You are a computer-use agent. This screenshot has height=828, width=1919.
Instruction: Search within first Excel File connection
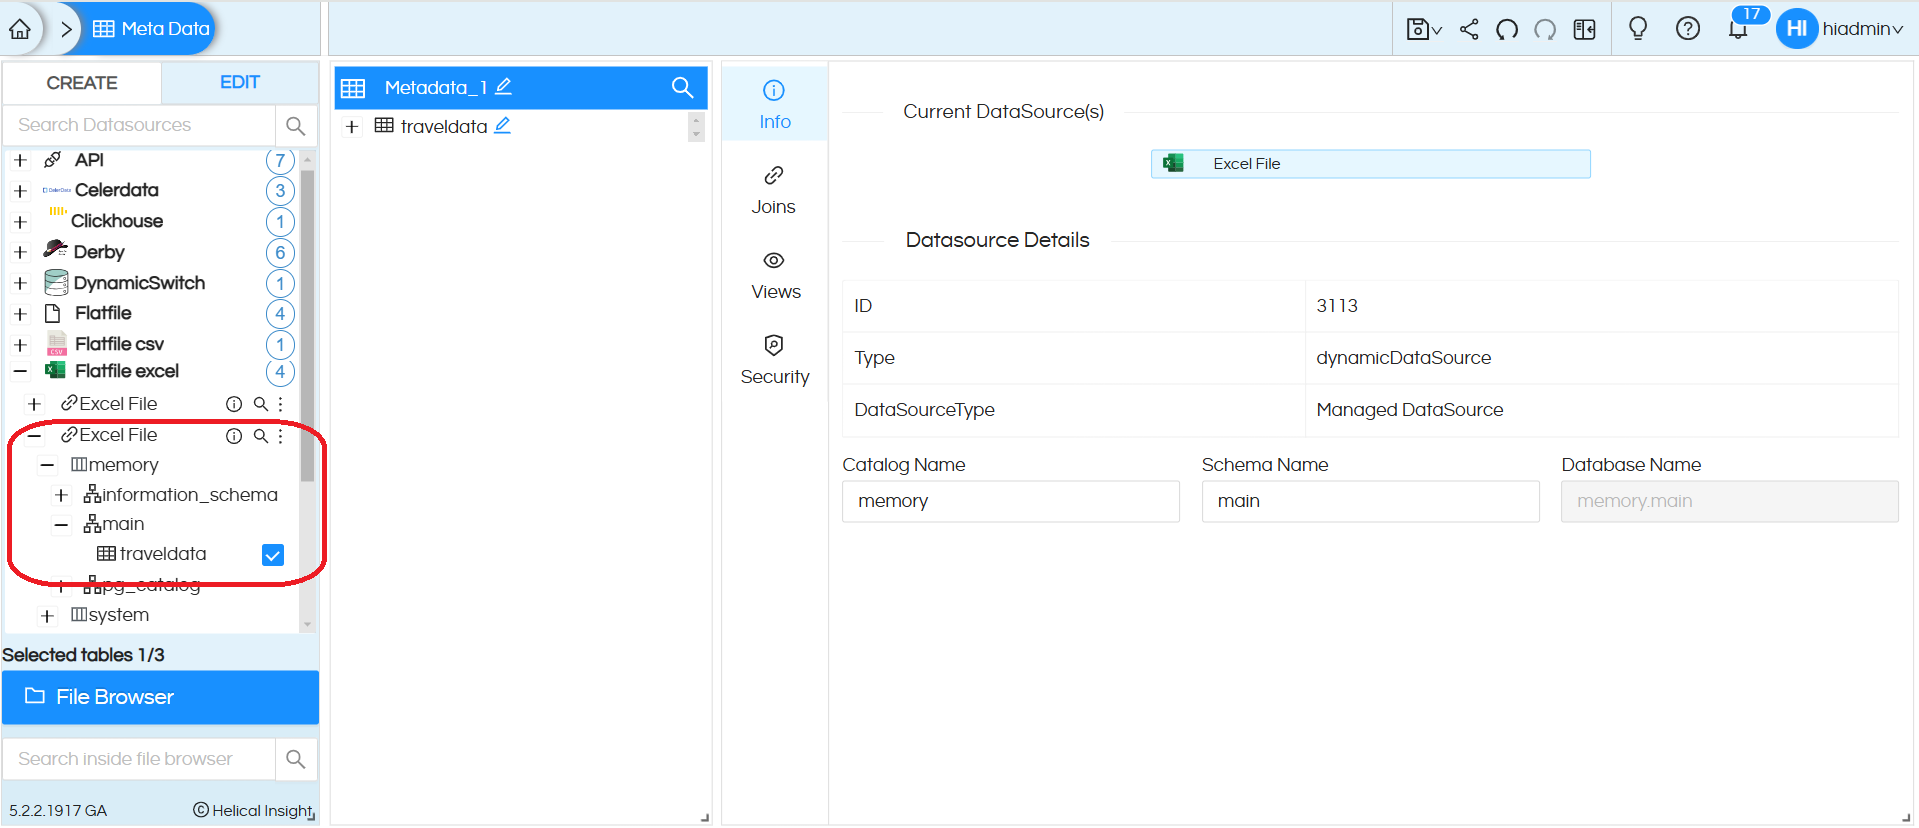pyautogui.click(x=260, y=404)
